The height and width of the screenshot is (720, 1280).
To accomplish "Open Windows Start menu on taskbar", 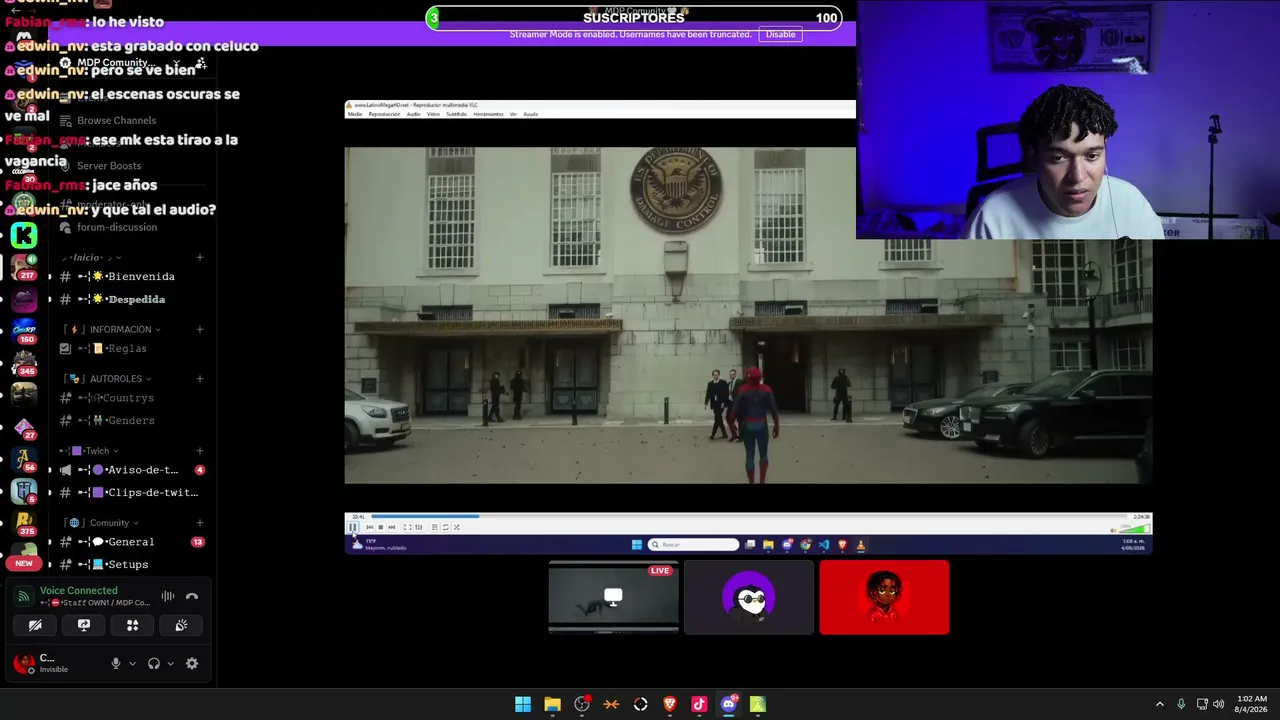I will click(x=523, y=704).
